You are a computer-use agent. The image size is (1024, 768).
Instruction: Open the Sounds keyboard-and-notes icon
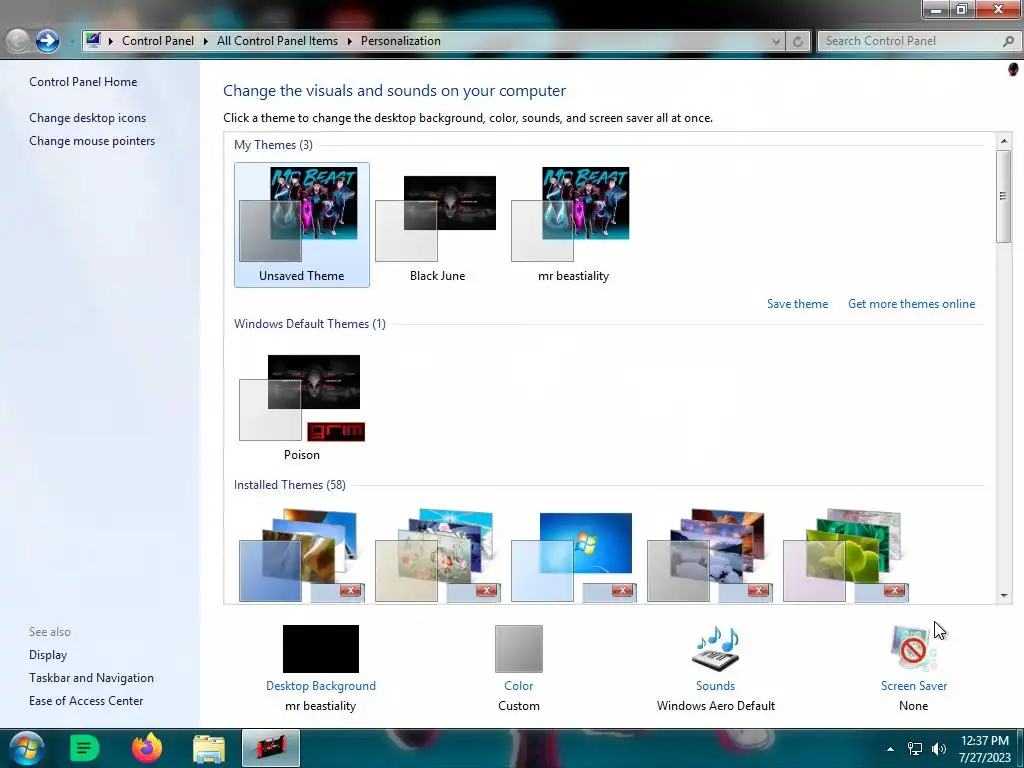coord(716,648)
